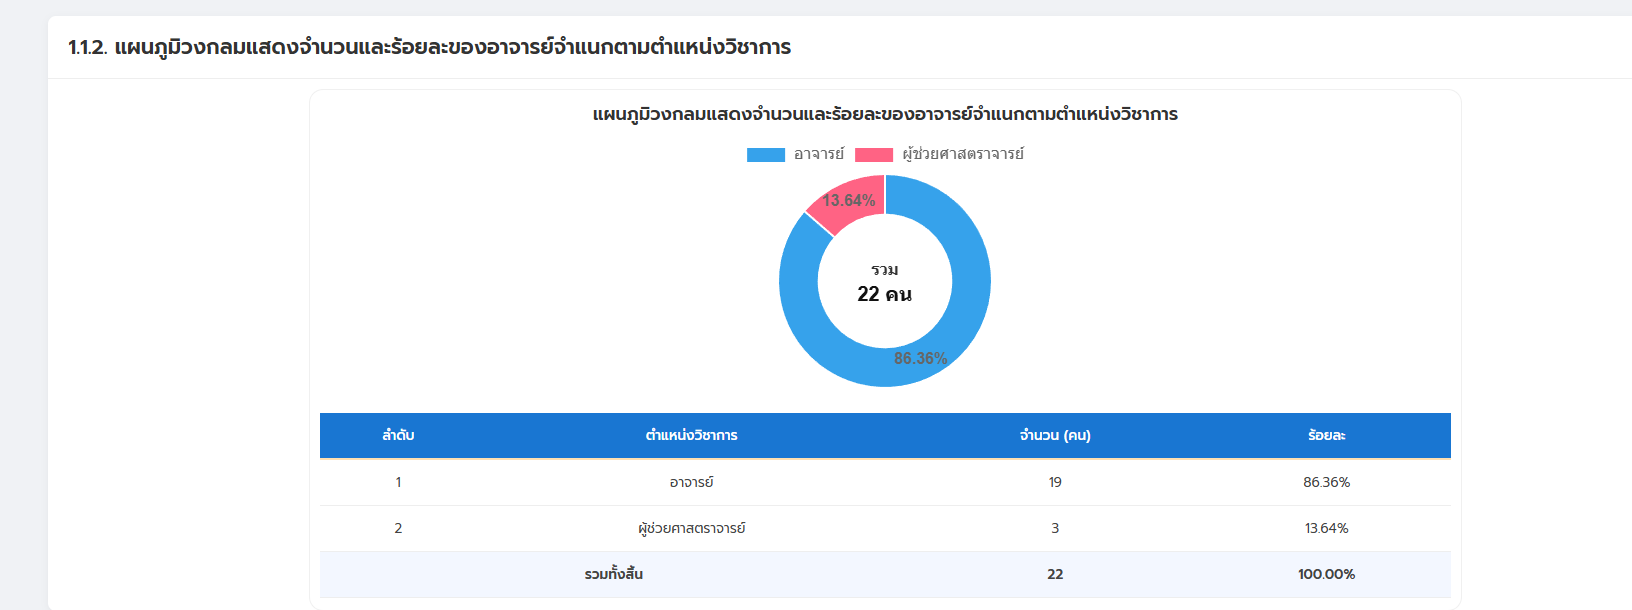Select the อาจารย์ cell in table row 1
The image size is (1632, 610).
[x=691, y=482]
